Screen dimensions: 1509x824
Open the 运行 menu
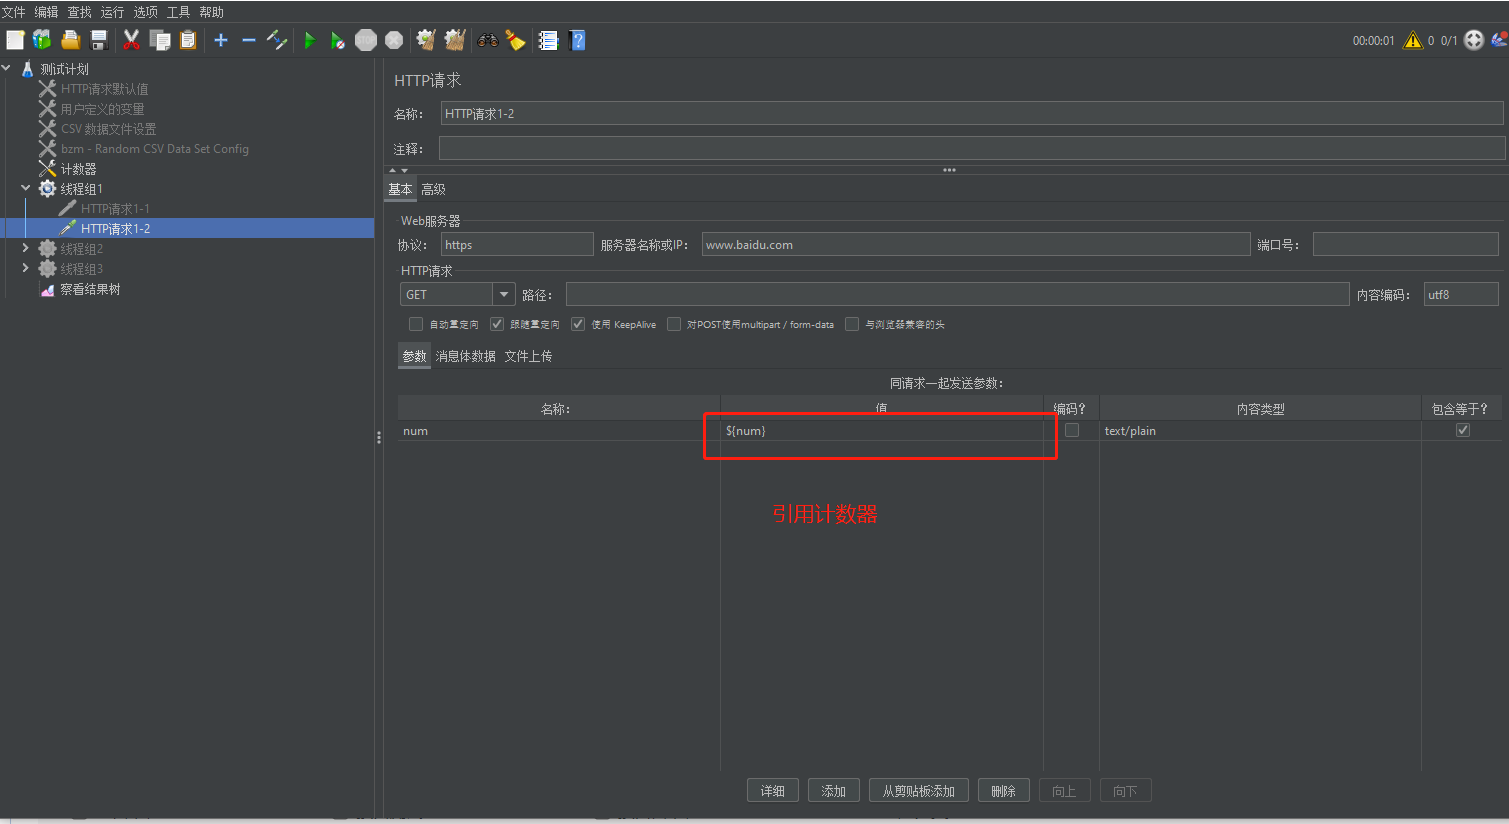coord(113,12)
